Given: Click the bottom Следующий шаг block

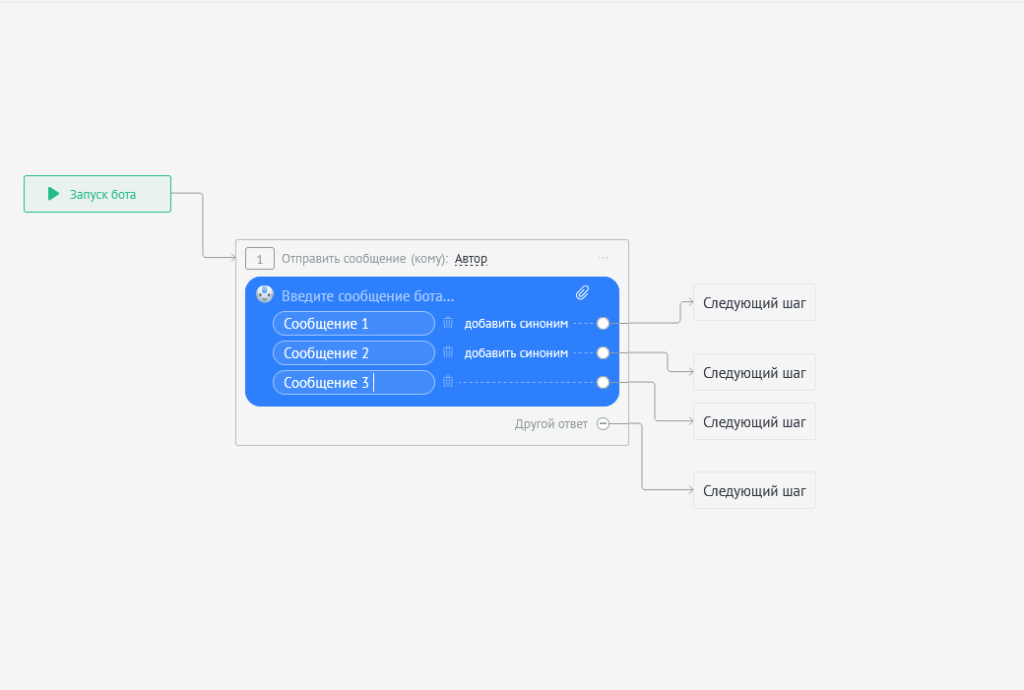Looking at the screenshot, I should [754, 490].
